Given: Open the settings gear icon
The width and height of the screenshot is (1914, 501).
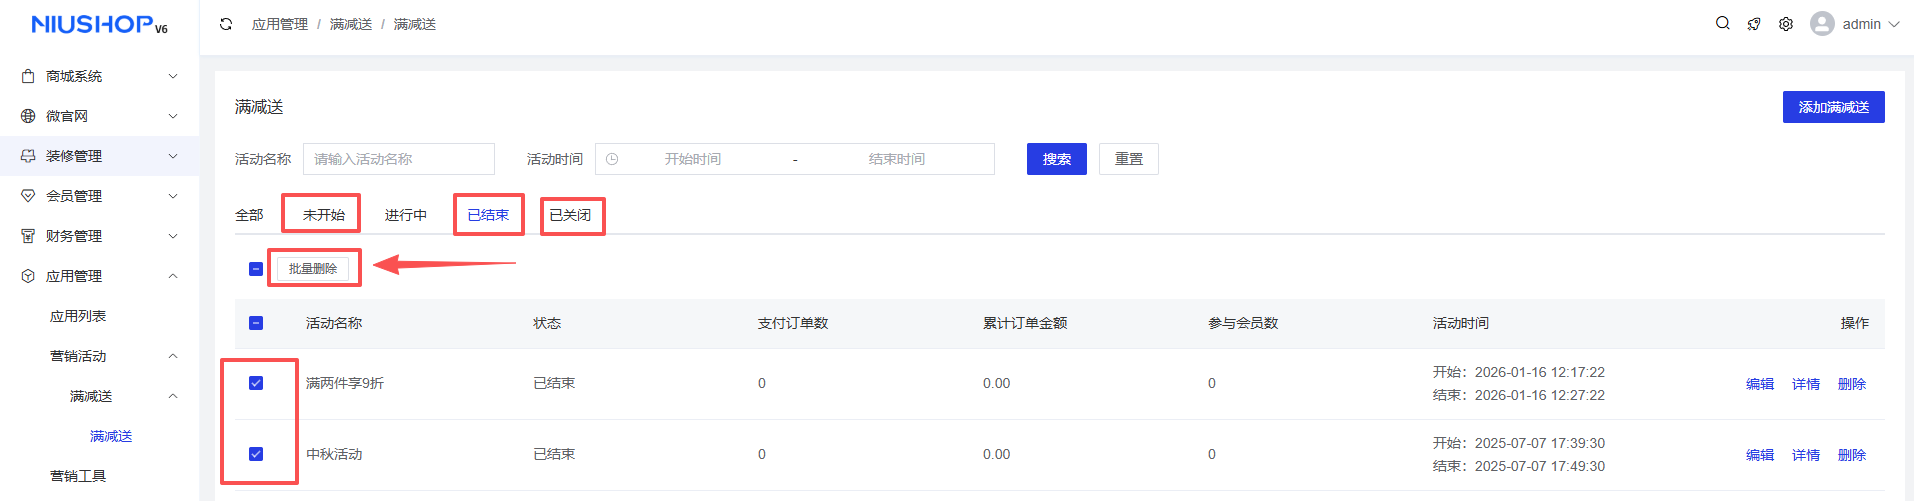Looking at the screenshot, I should pos(1786,24).
